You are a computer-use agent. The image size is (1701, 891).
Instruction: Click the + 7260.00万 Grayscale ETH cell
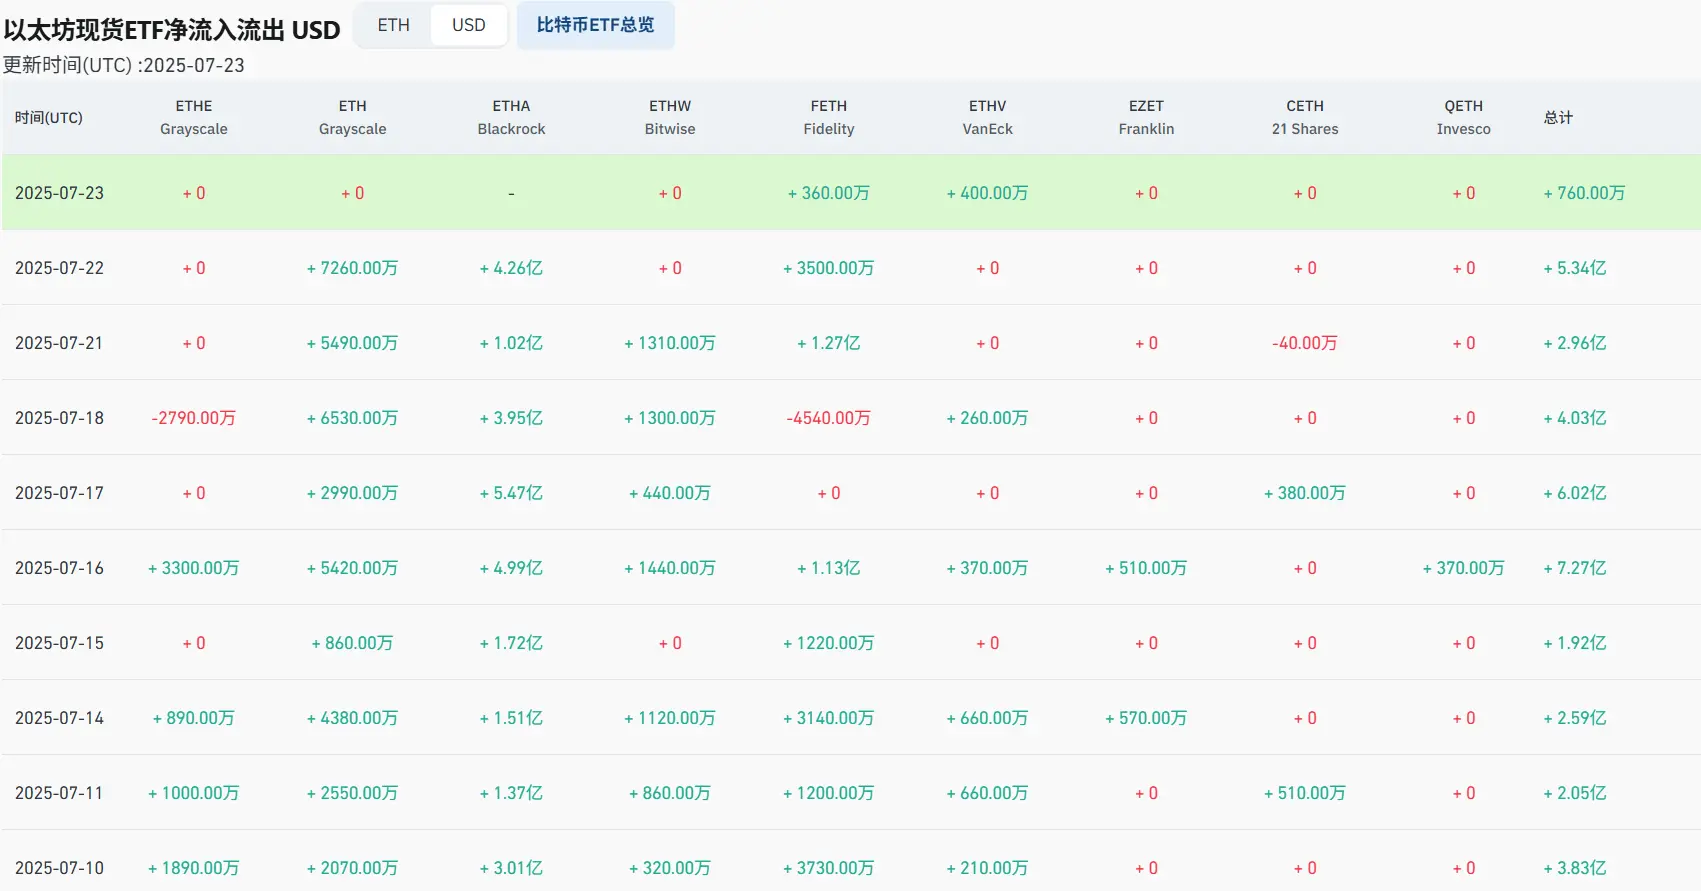(x=352, y=268)
